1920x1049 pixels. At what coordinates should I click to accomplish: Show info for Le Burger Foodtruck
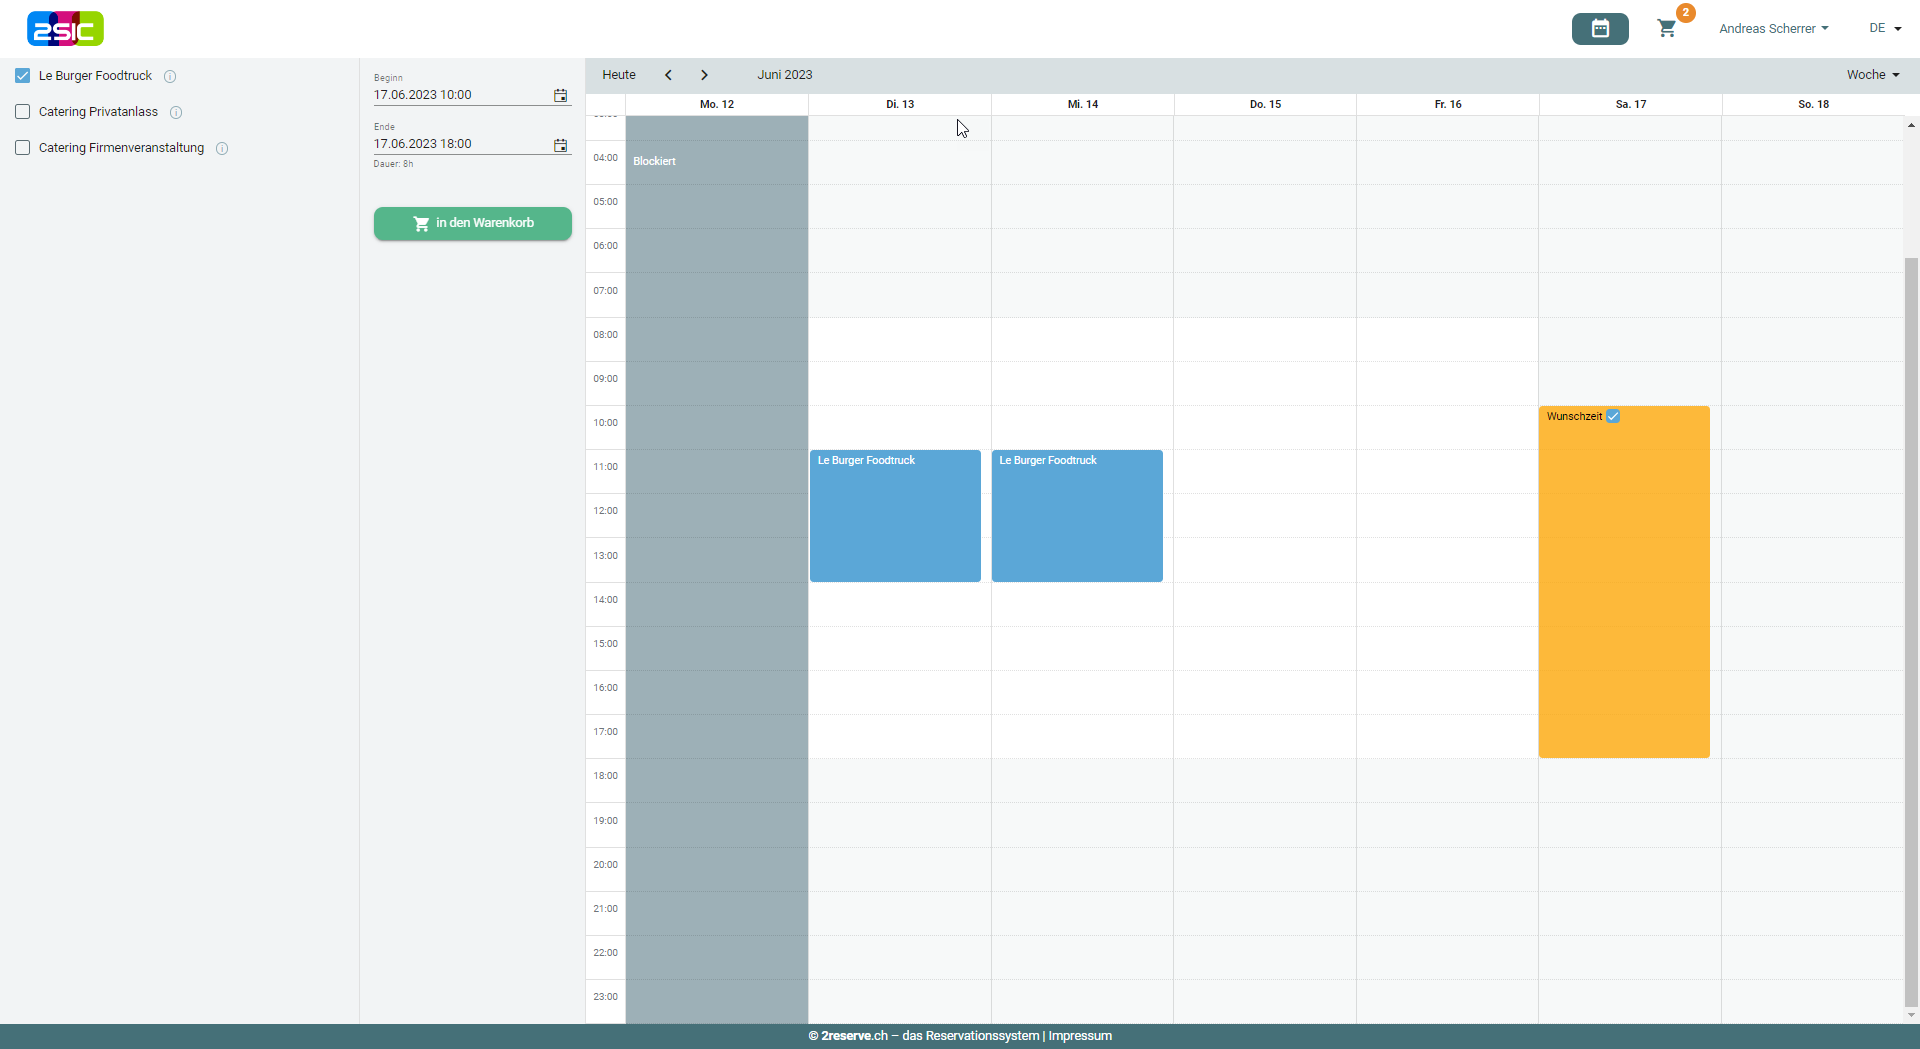170,76
